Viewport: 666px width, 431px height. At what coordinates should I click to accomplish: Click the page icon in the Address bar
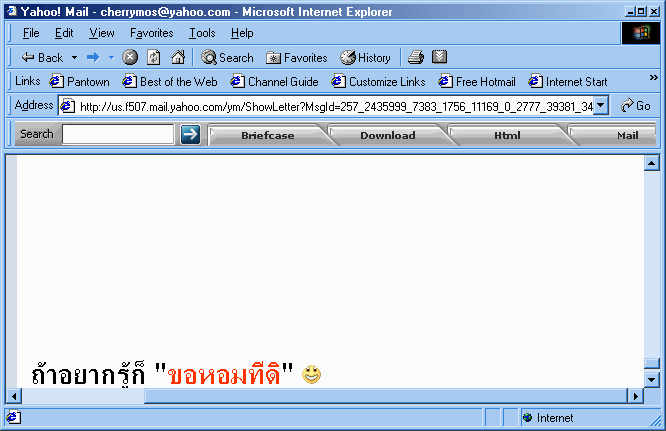click(x=68, y=106)
